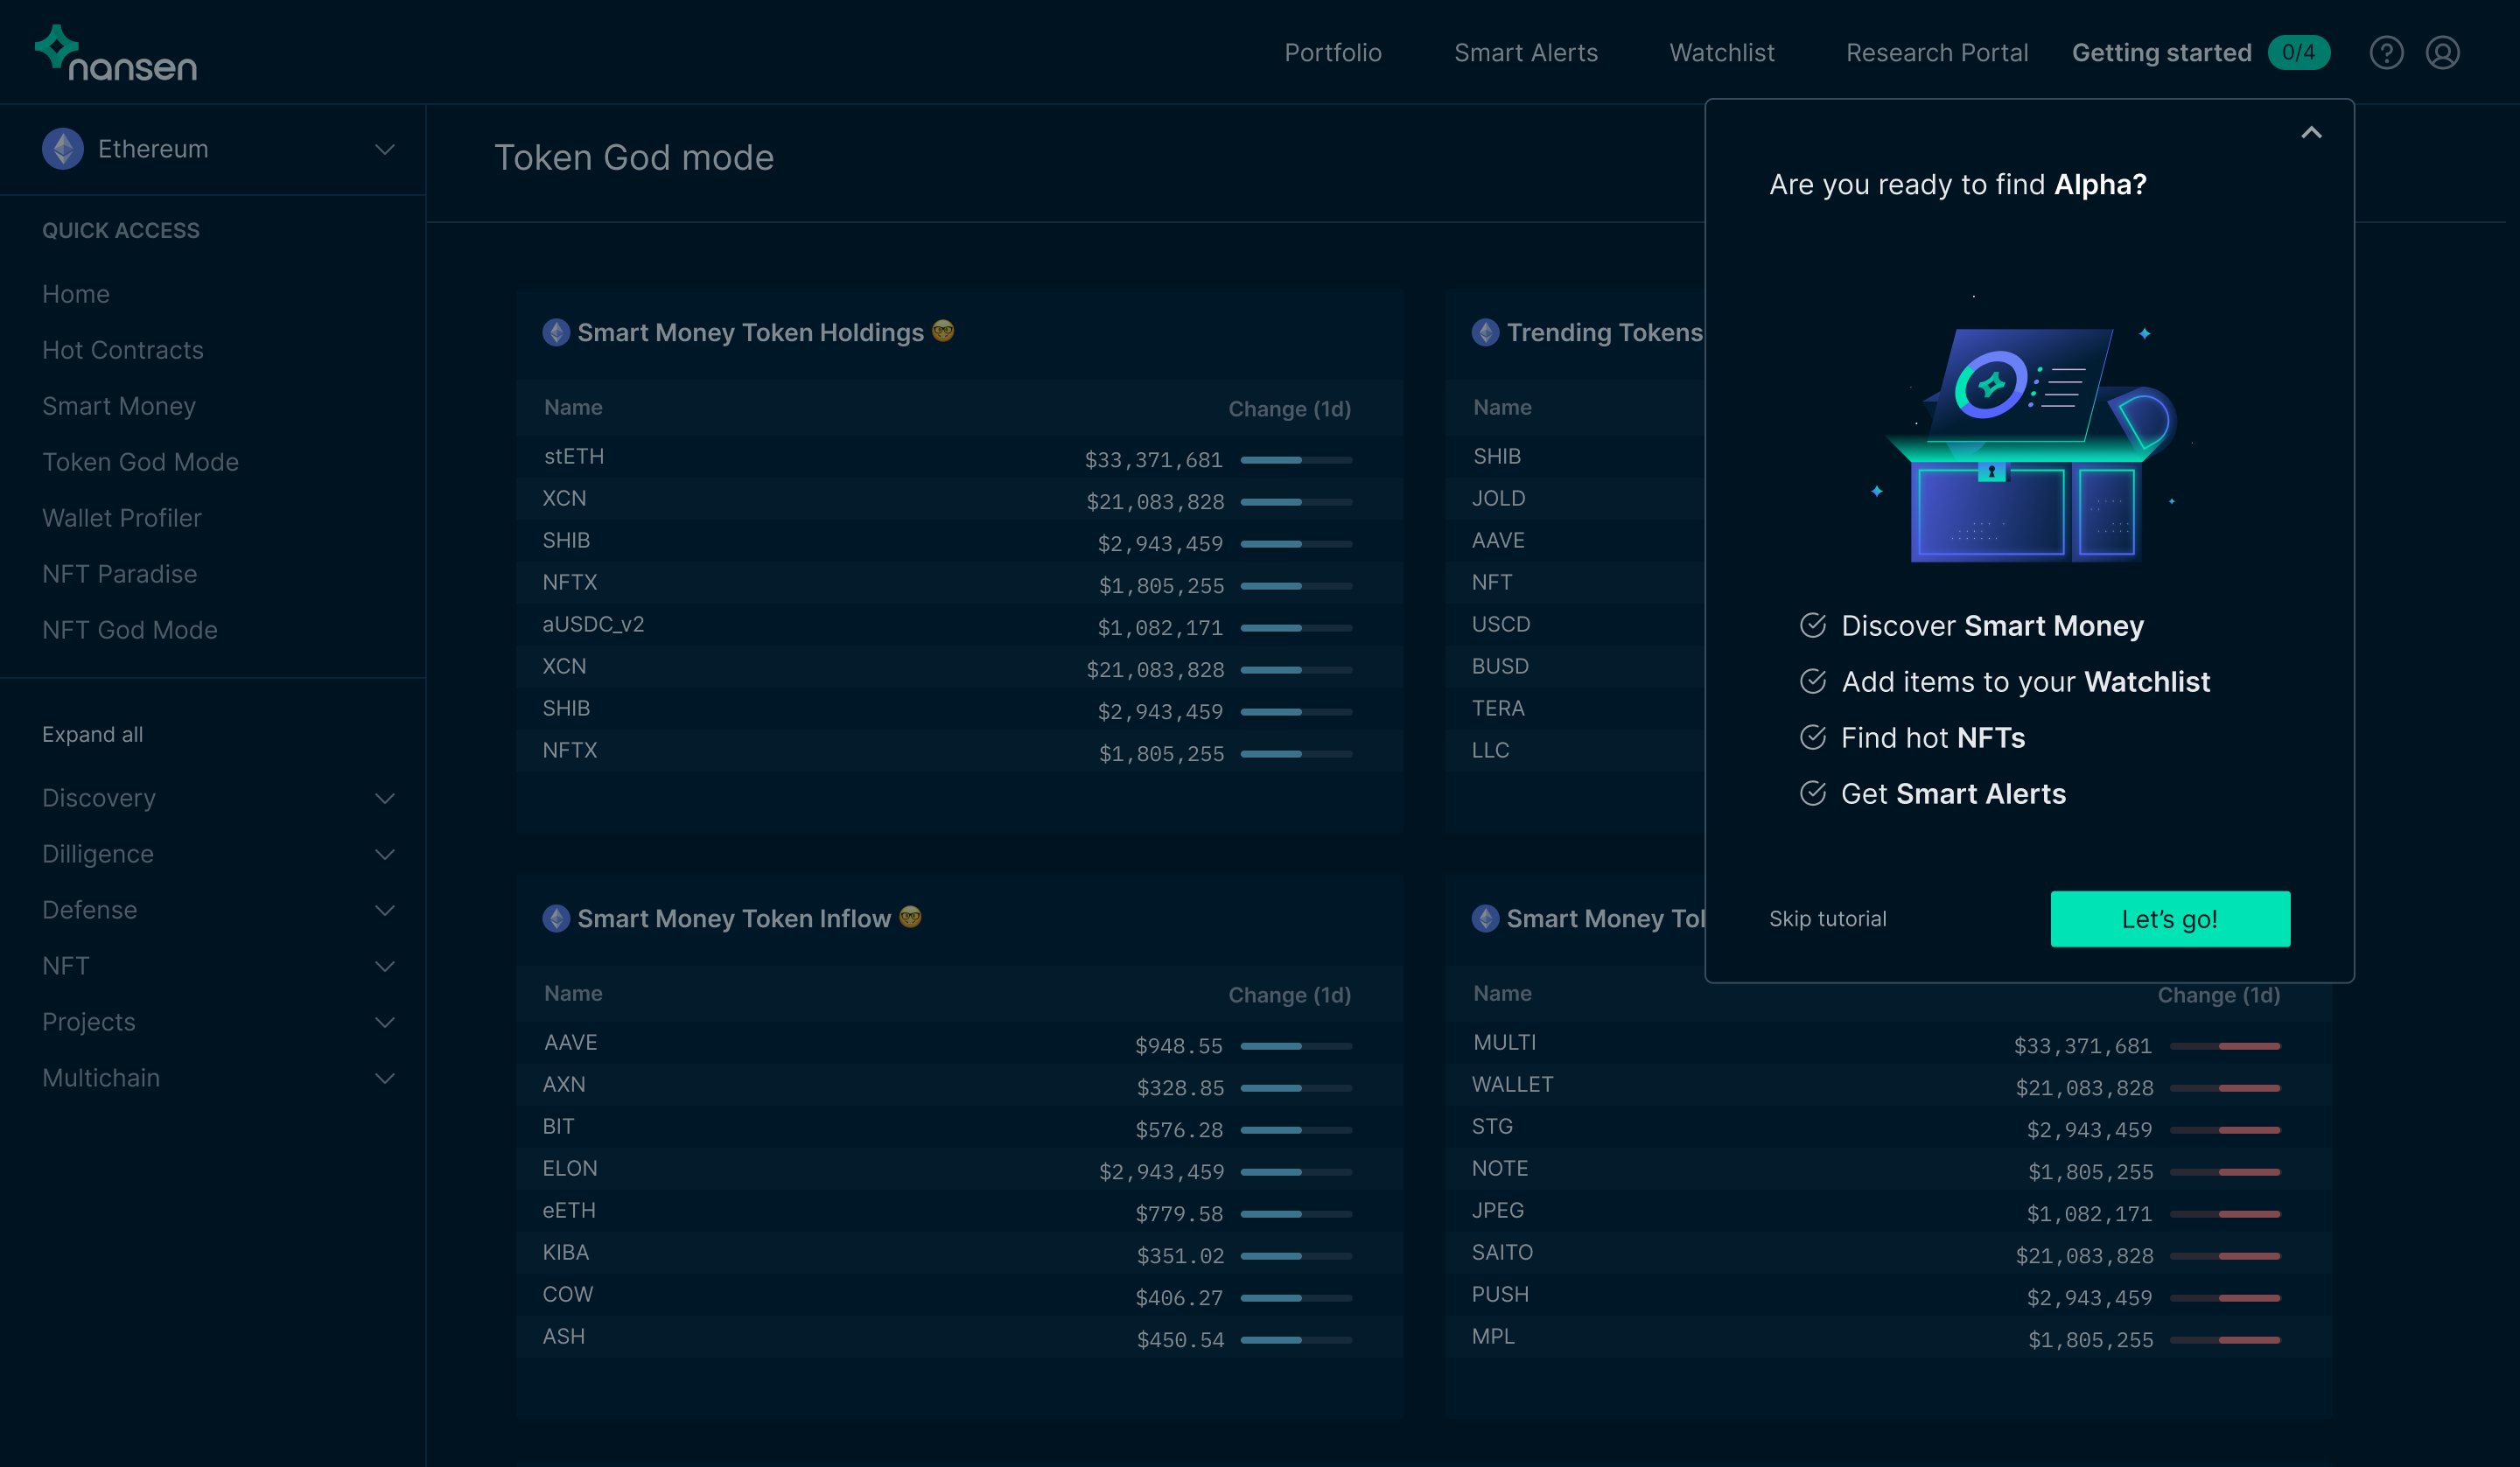This screenshot has width=2520, height=1467.
Task: Click Ethereum icon beside Trending Tokens
Action: (x=1485, y=332)
